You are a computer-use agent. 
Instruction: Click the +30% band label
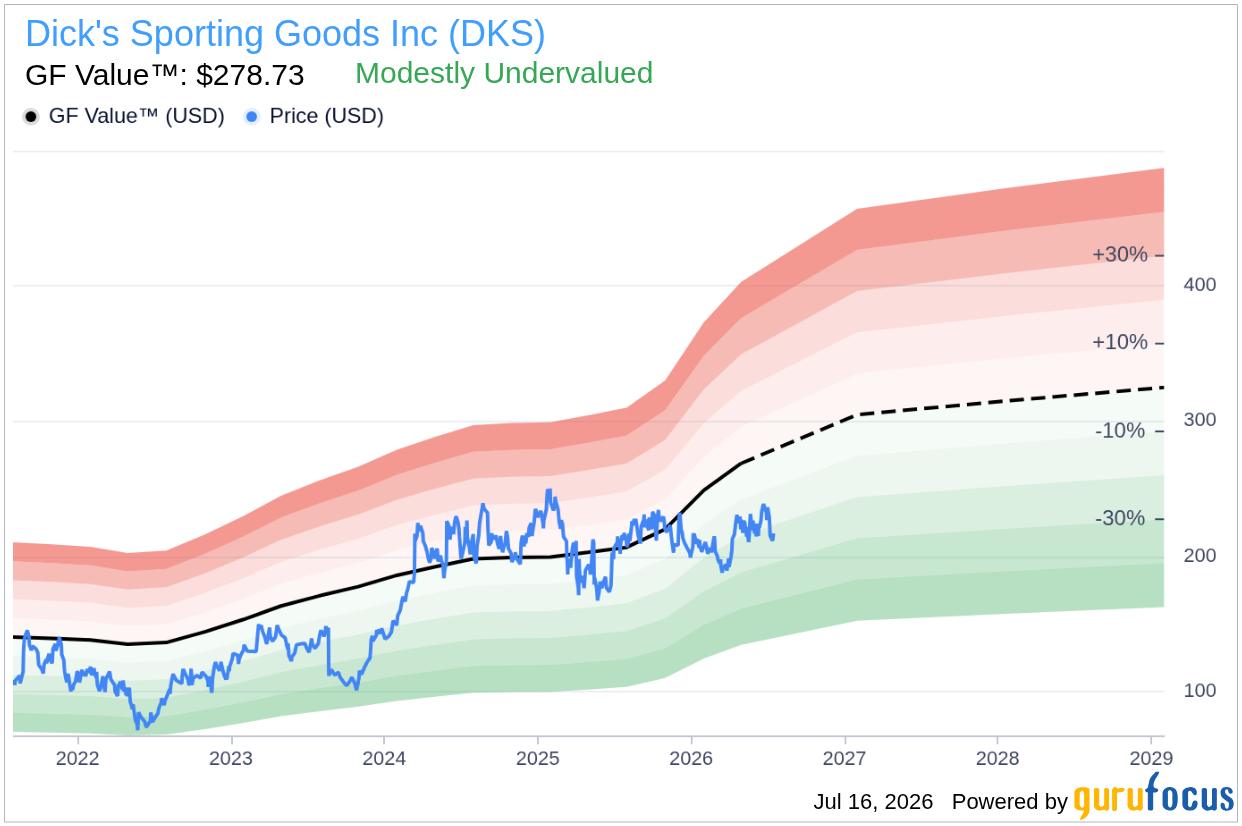pos(1119,255)
